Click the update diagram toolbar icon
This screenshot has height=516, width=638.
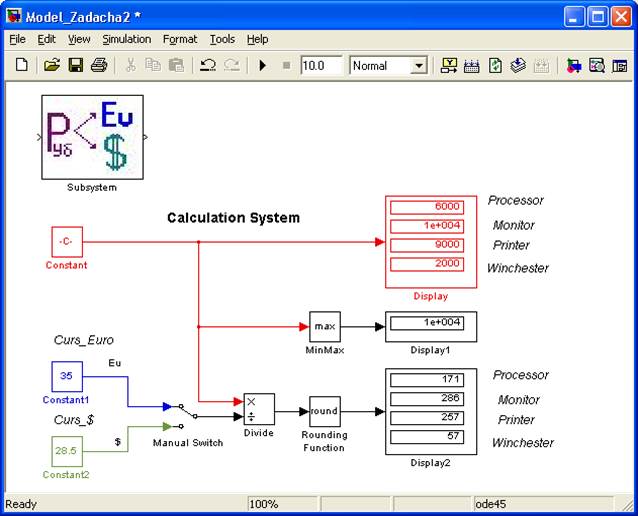[x=495, y=65]
